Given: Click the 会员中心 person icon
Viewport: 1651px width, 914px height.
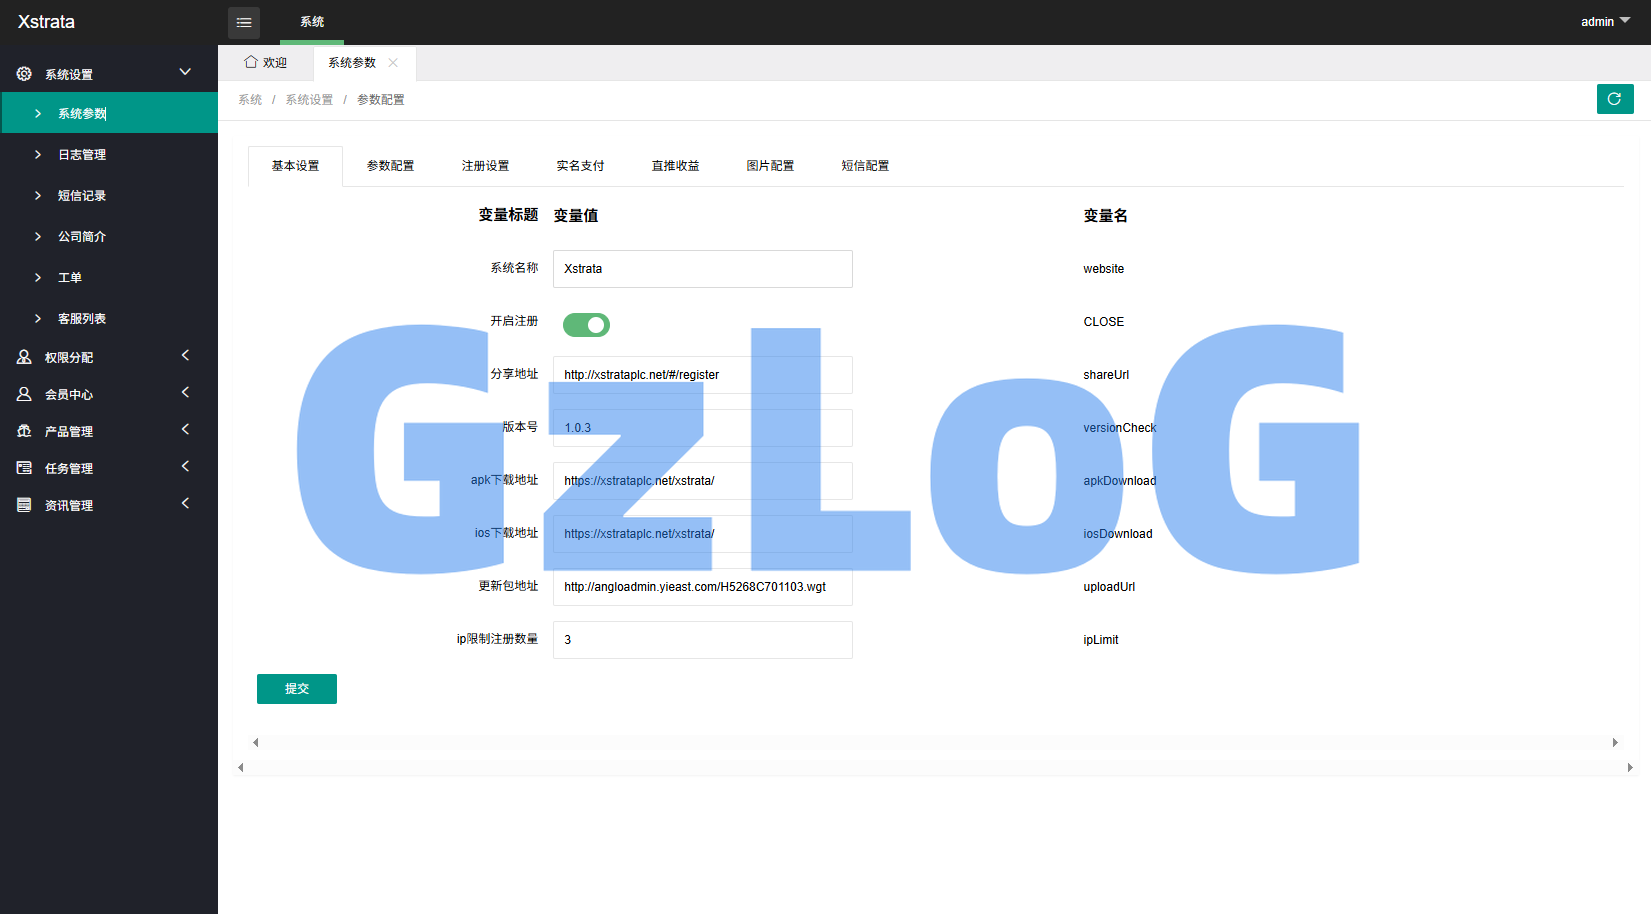Looking at the screenshot, I should [x=24, y=394].
